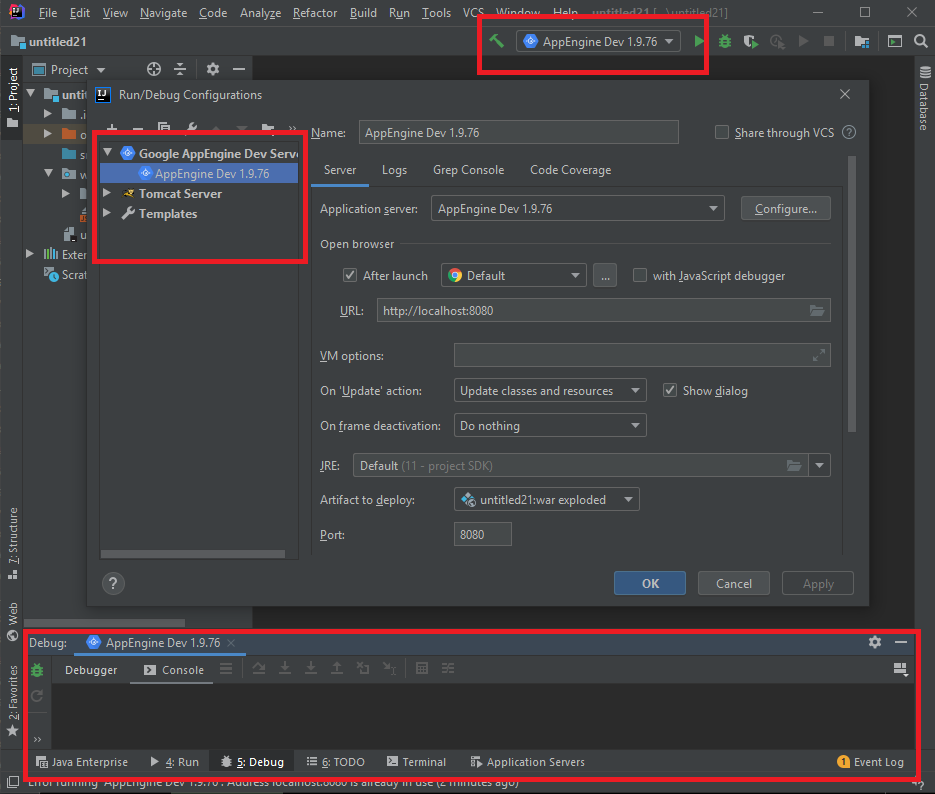Enable with JavaScript debugger checkbox
The image size is (935, 794).
click(639, 275)
